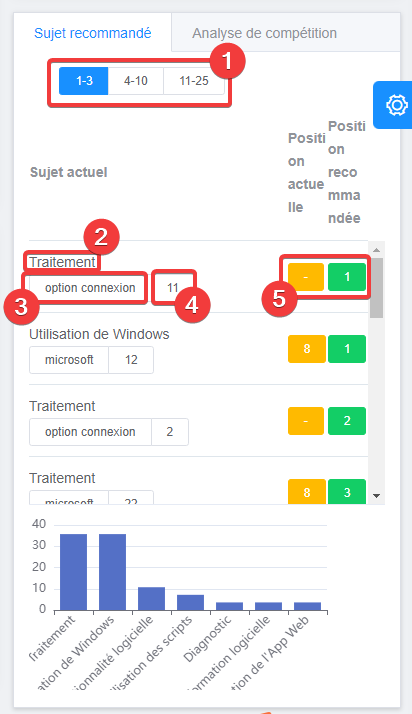Click the yellow current position 8 badge for Utilisation de Windows
Image resolution: width=412 pixels, height=714 pixels.
point(307,349)
